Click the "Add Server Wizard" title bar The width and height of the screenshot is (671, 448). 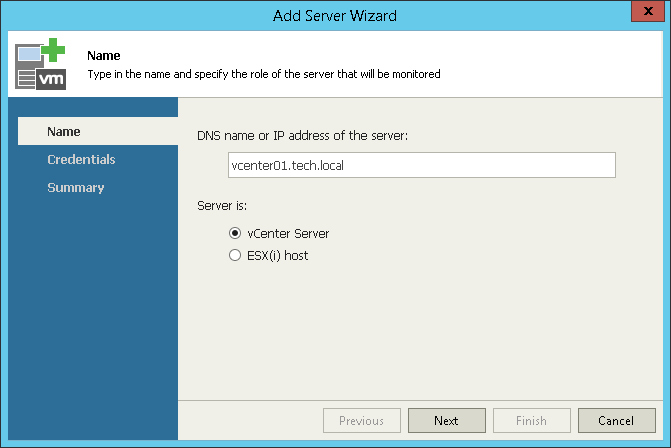pos(334,15)
